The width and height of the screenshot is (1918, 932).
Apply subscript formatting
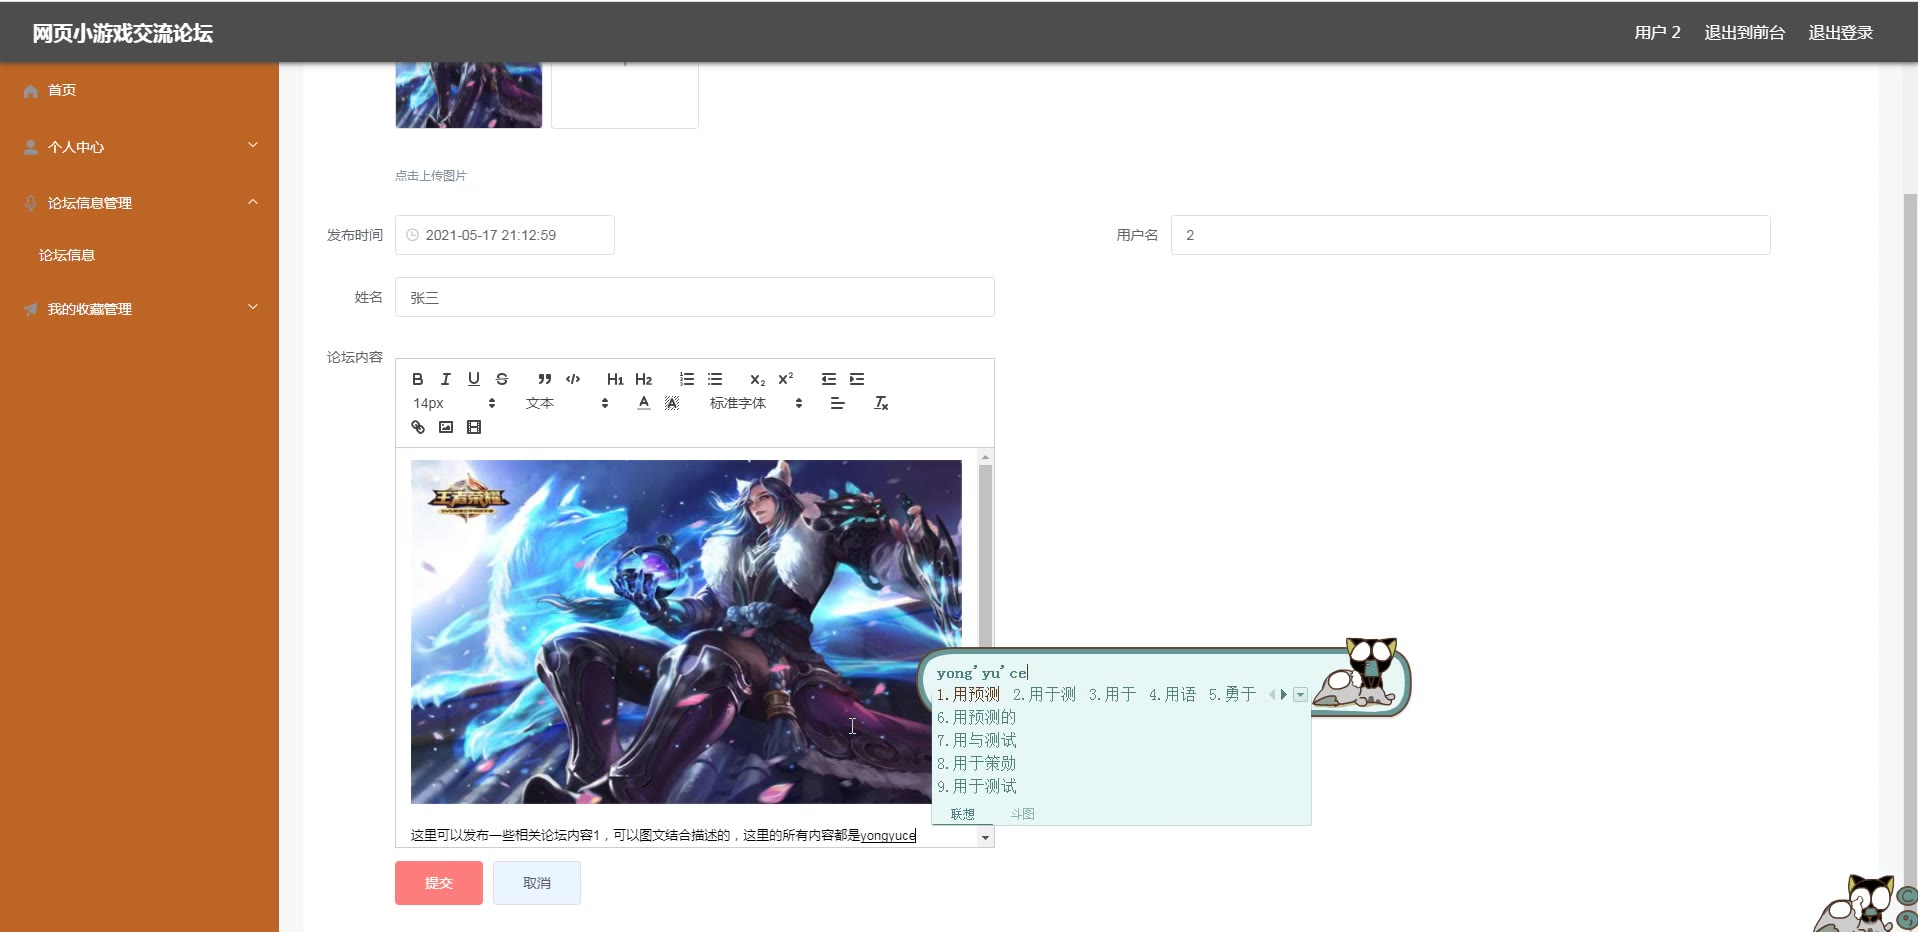point(757,379)
